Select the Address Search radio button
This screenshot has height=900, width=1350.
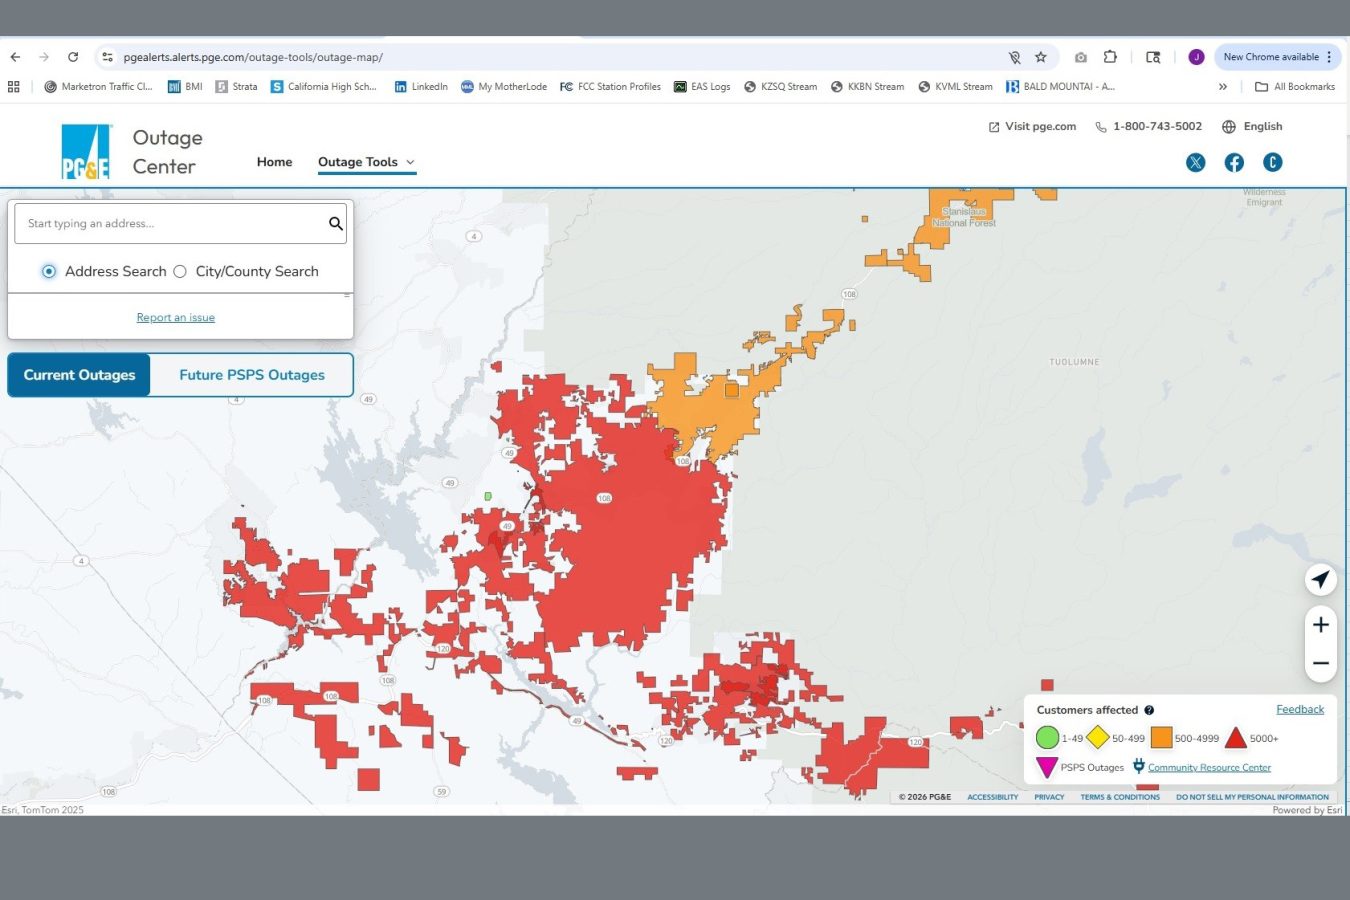49,271
